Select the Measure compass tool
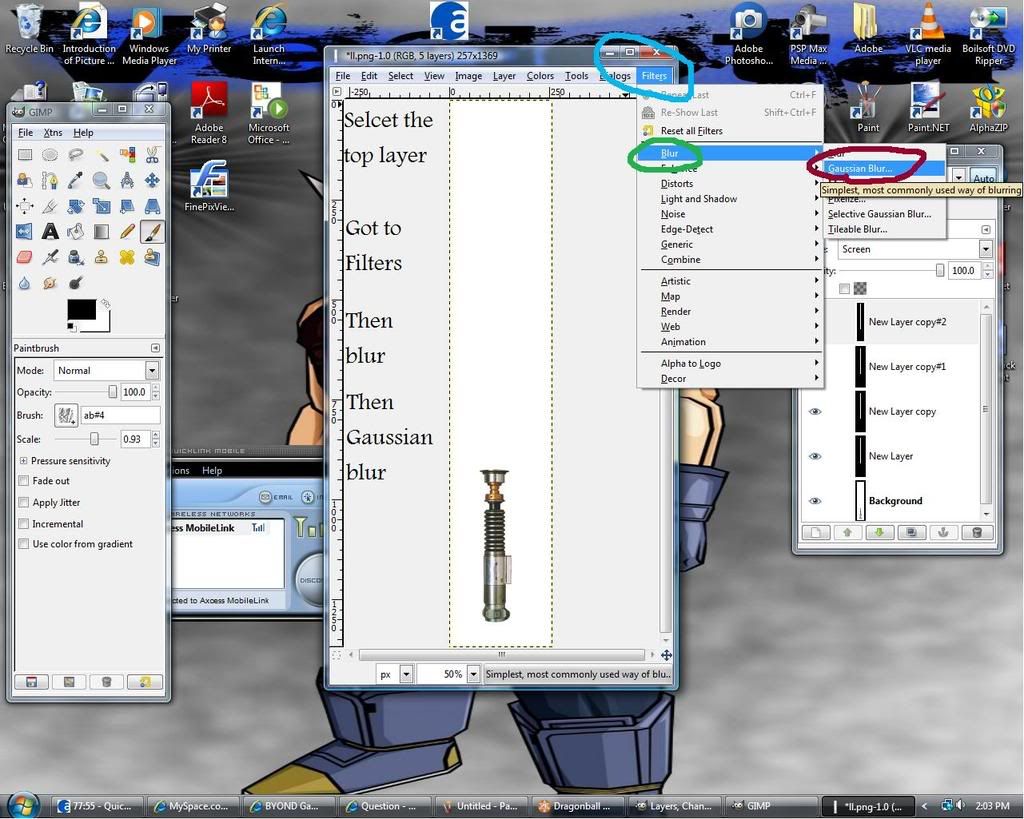Viewport: 1024px width, 819px height. pyautogui.click(x=127, y=180)
